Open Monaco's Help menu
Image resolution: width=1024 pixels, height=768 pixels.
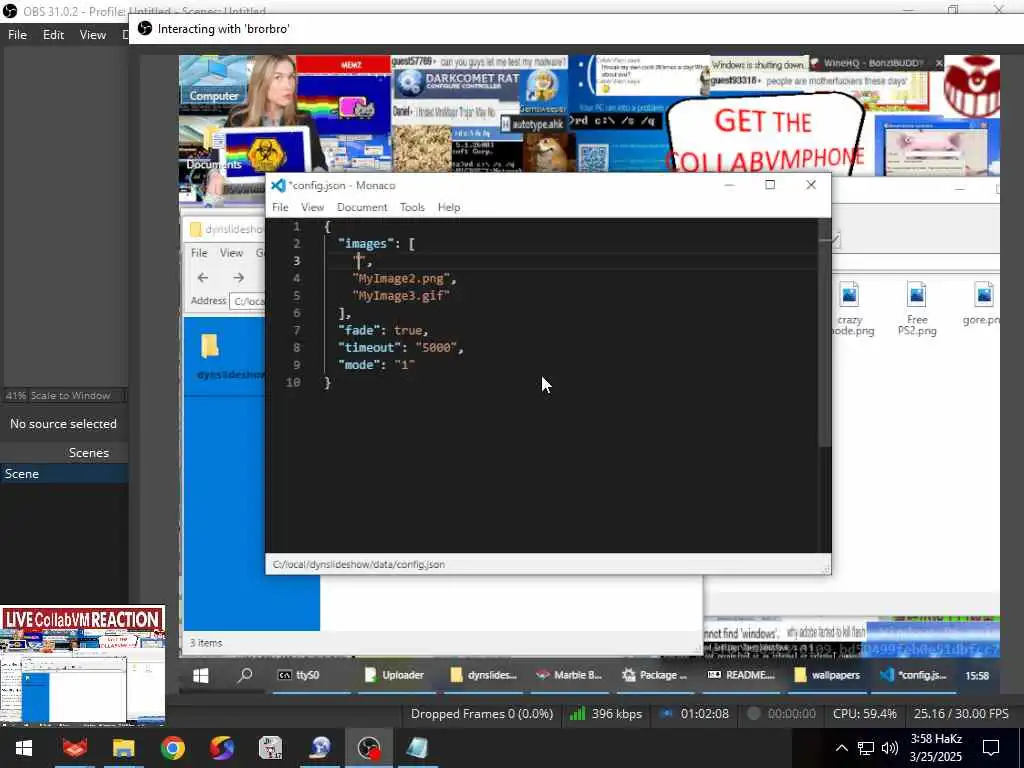click(x=449, y=207)
